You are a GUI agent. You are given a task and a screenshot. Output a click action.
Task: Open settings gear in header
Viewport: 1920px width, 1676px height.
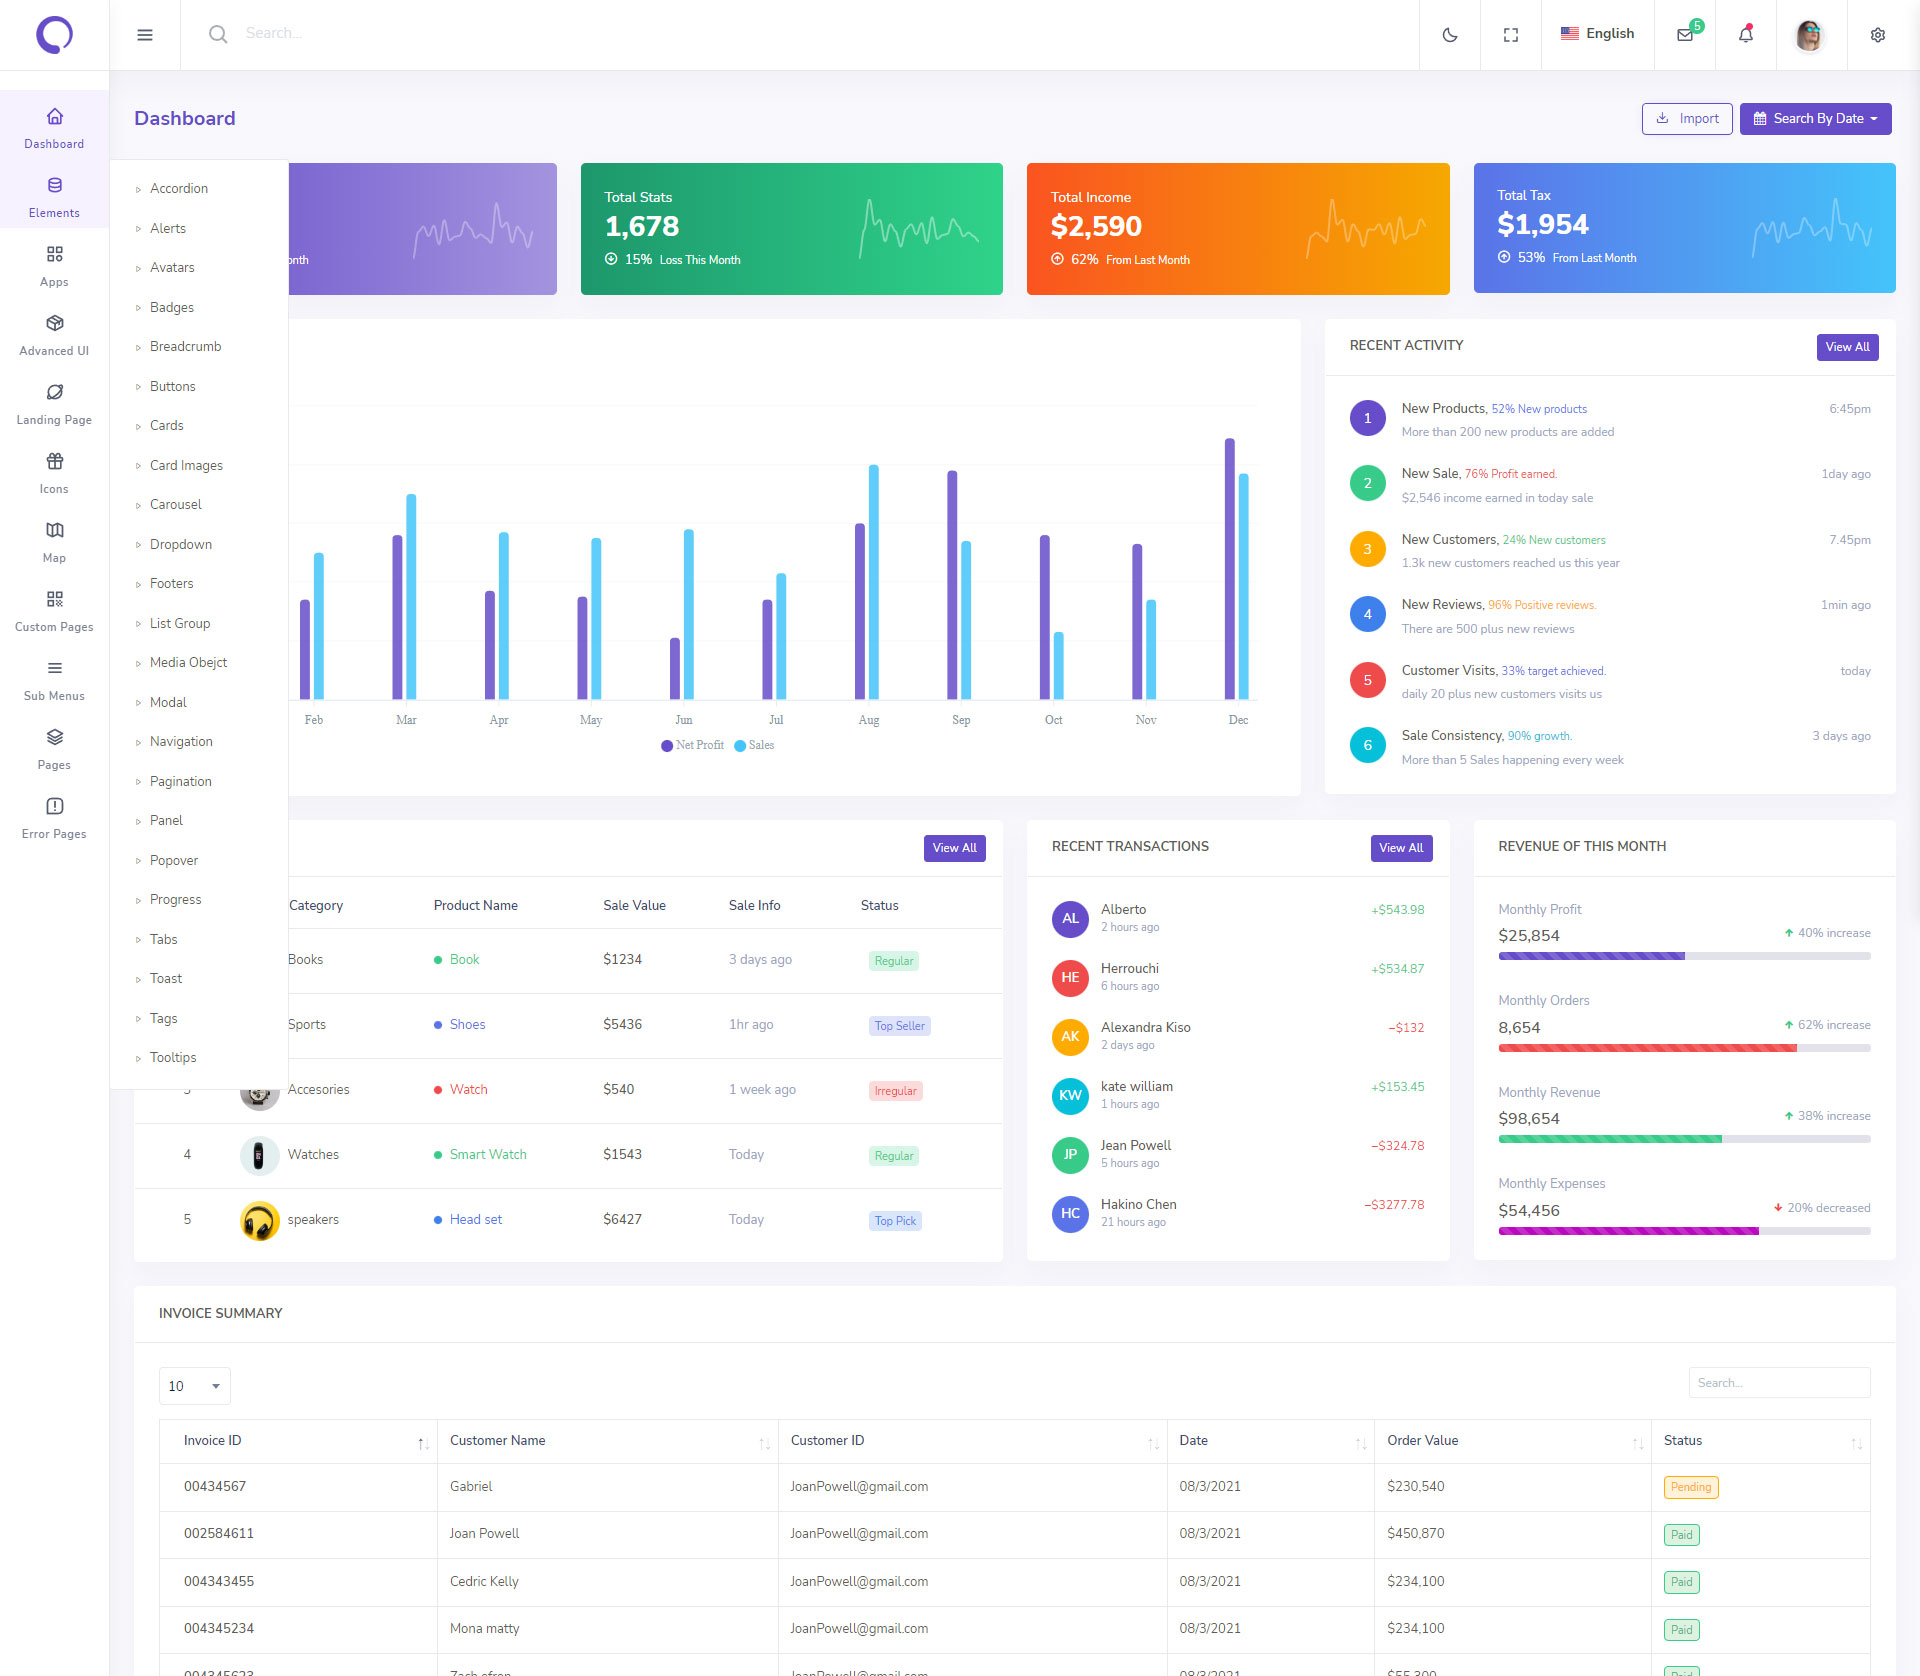pos(1878,35)
